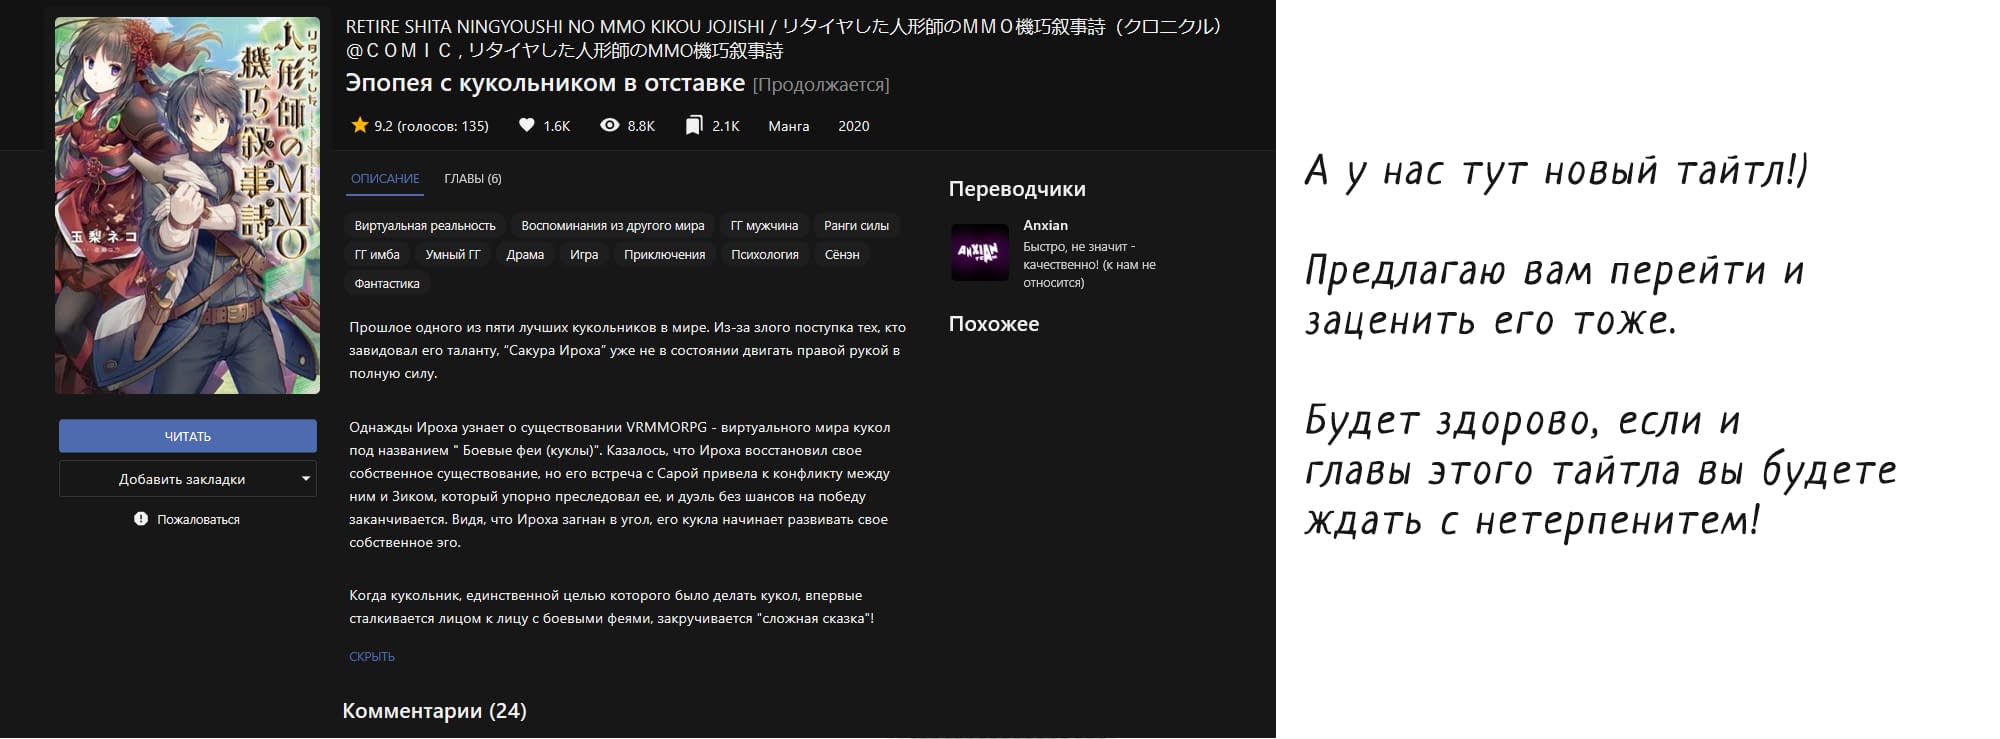Screen dimensions: 2000x739
Task: Switch to the ГЛАВЫ (6) tab
Action: click(473, 178)
